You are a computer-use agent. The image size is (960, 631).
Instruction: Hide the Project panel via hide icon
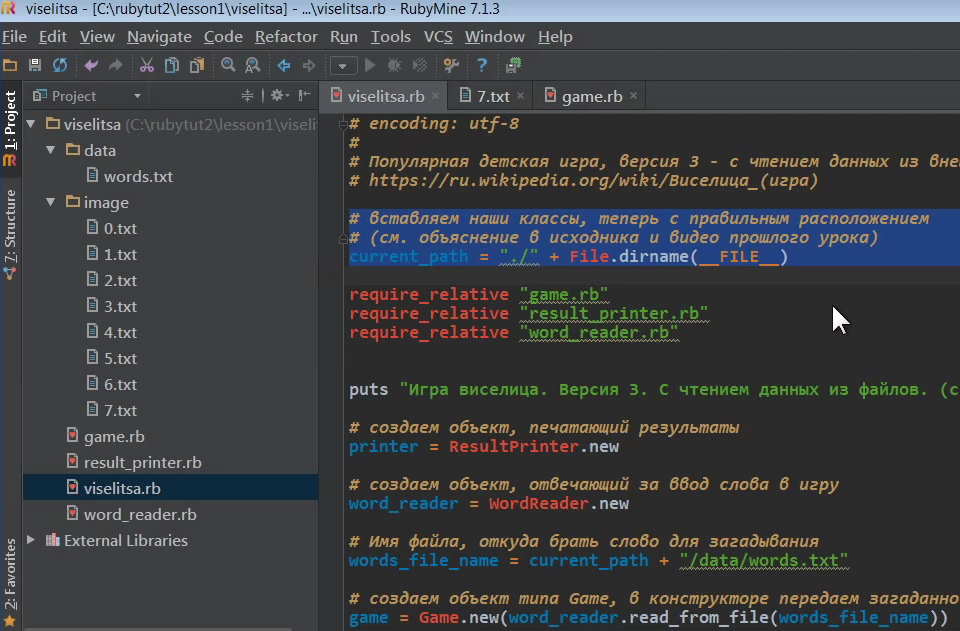(304, 95)
